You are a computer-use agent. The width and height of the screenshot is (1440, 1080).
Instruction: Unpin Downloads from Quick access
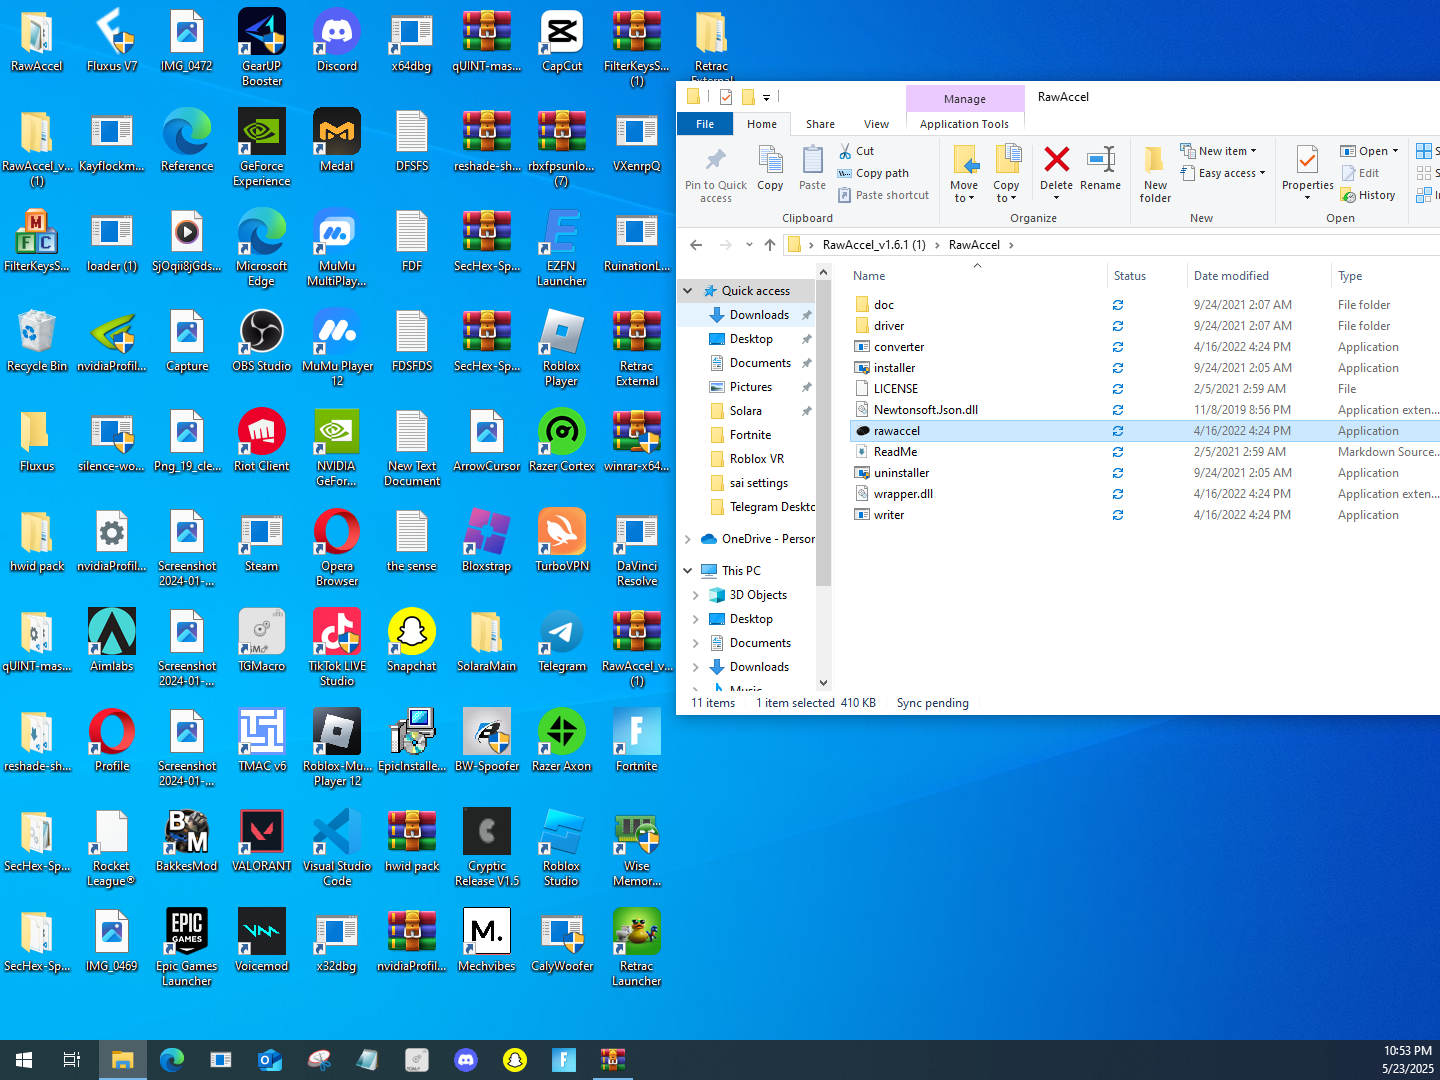806,315
